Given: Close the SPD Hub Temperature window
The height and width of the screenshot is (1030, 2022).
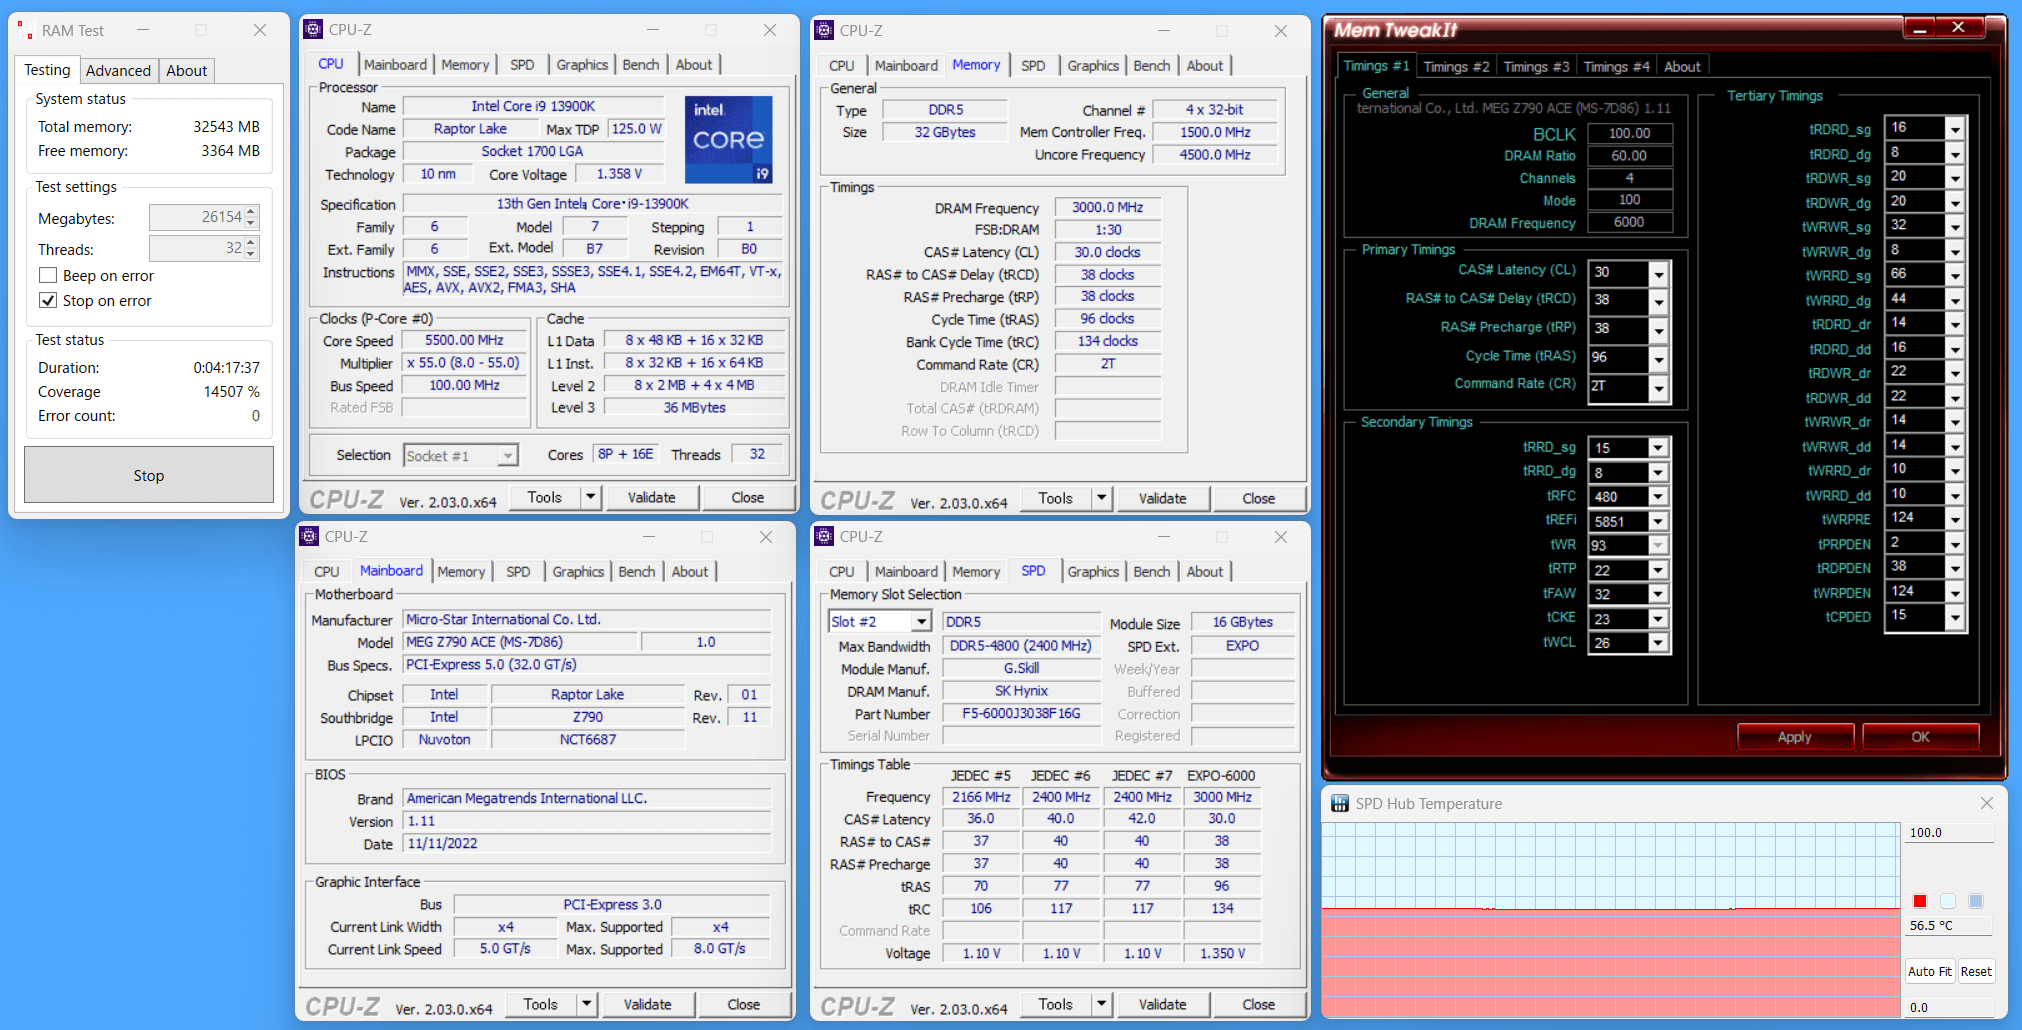Looking at the screenshot, I should tap(1986, 804).
